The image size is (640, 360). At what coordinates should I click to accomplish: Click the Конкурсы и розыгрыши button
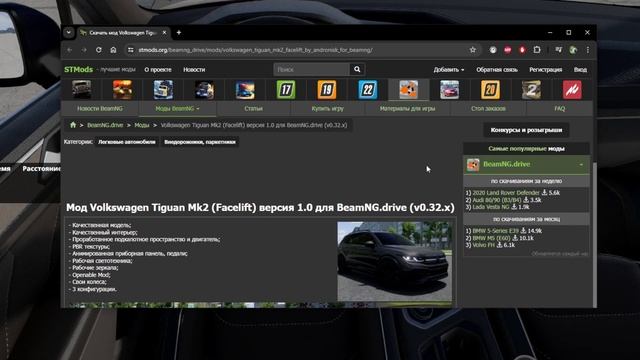[526, 130]
